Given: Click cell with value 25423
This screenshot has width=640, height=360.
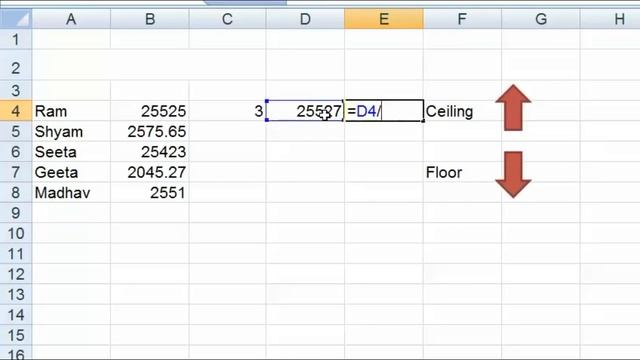Looking at the screenshot, I should (150, 152).
